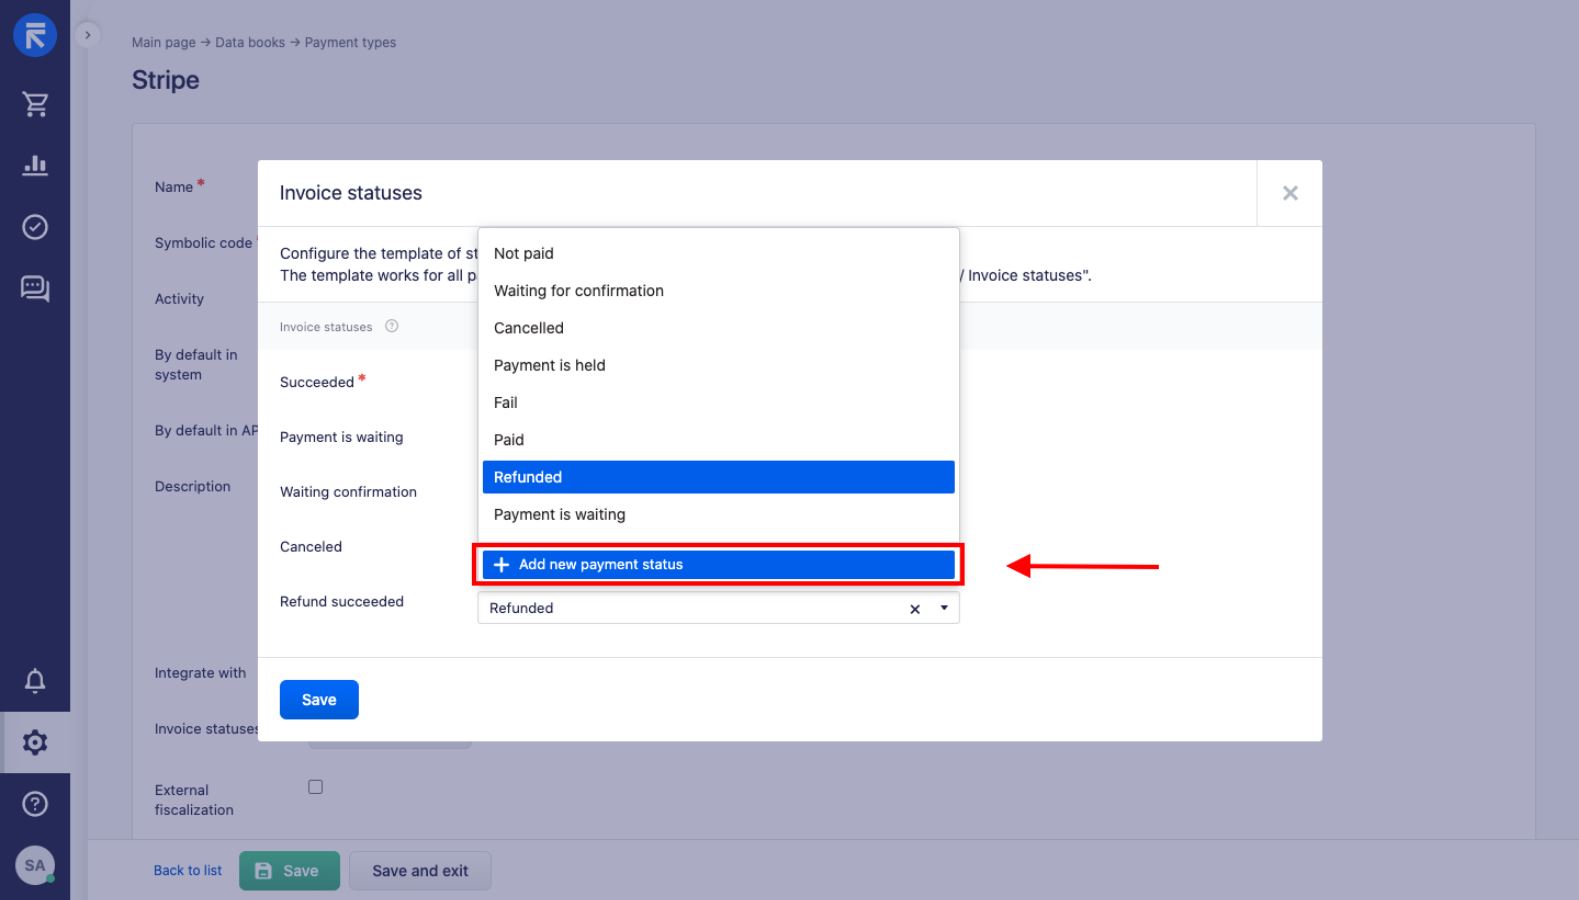Close the Invoice statuses dialog
Image resolution: width=1579 pixels, height=900 pixels.
1290,193
